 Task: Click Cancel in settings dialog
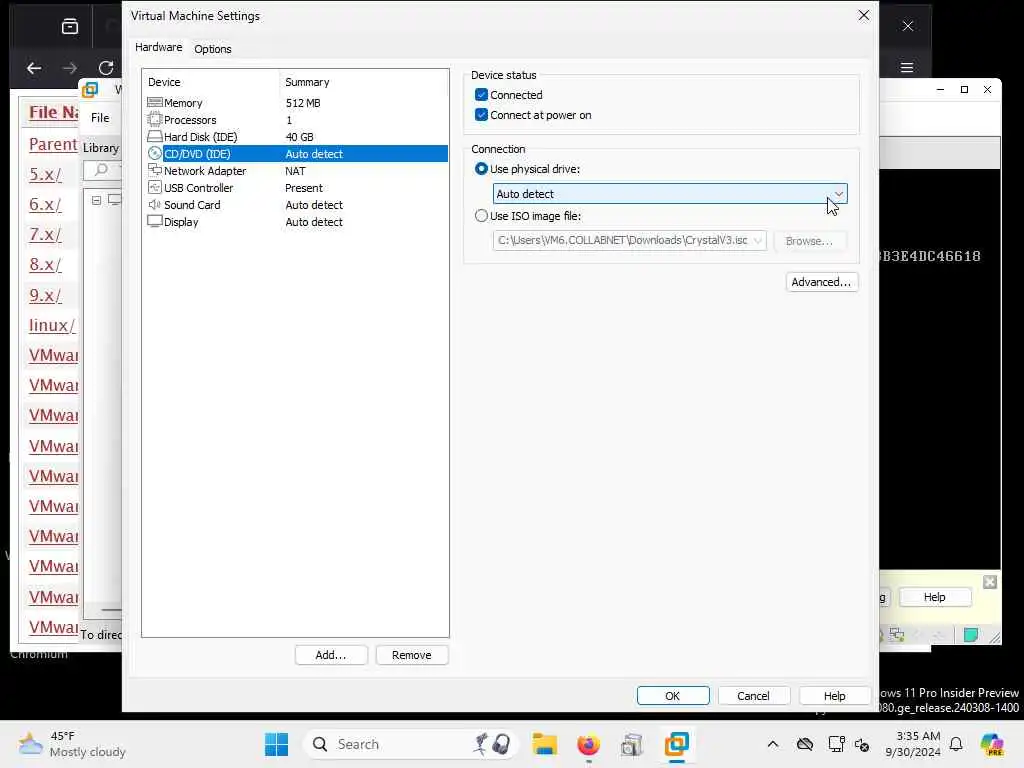point(754,696)
